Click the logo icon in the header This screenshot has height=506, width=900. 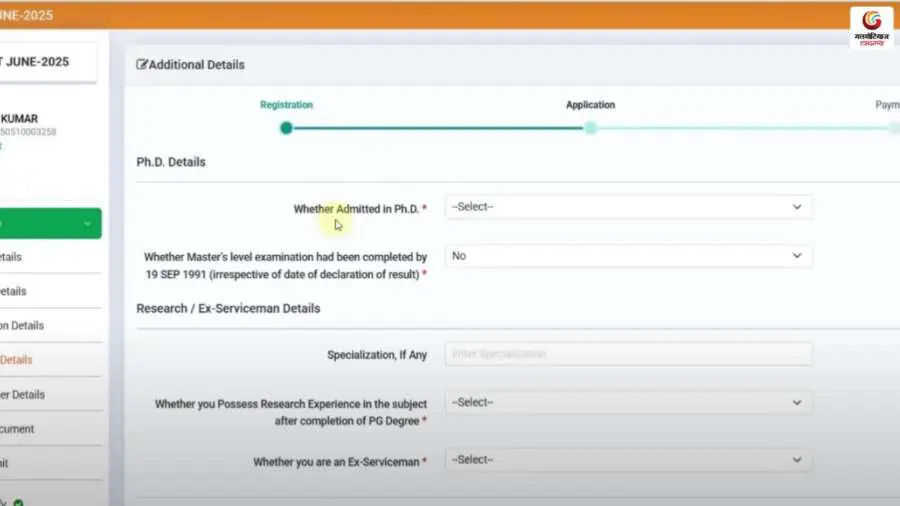tap(871, 28)
